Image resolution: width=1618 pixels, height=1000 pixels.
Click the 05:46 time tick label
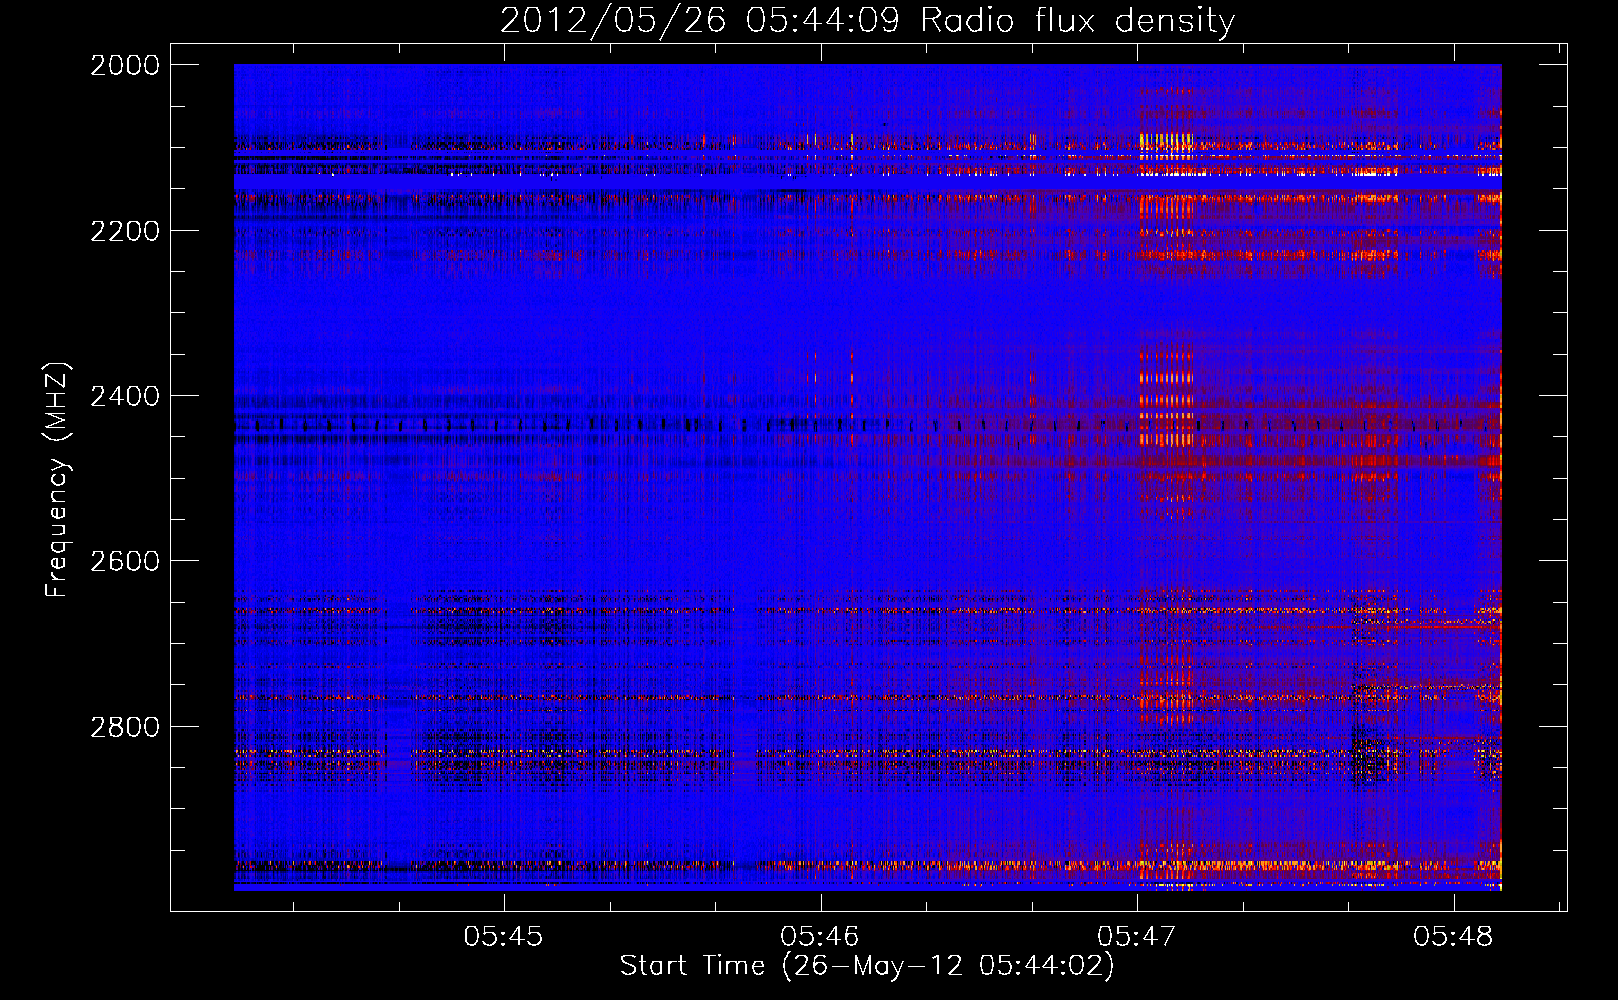pyautogui.click(x=820, y=936)
